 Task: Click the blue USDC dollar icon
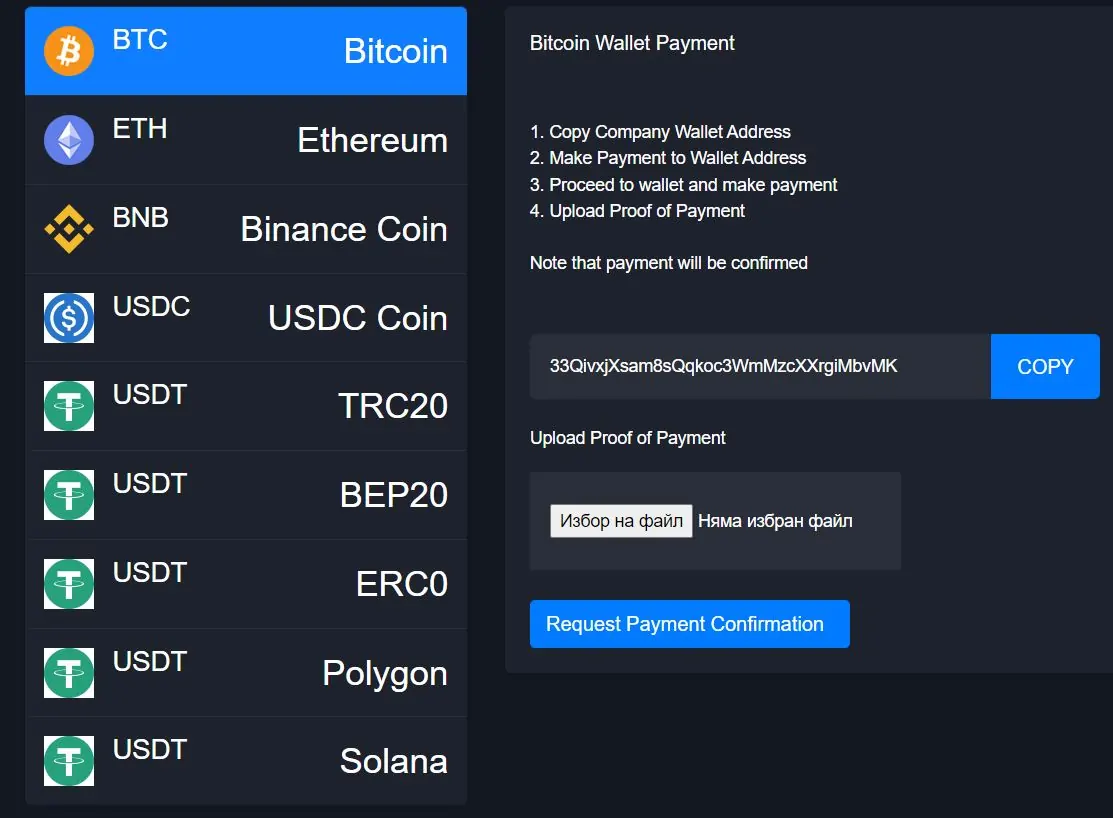(x=69, y=317)
